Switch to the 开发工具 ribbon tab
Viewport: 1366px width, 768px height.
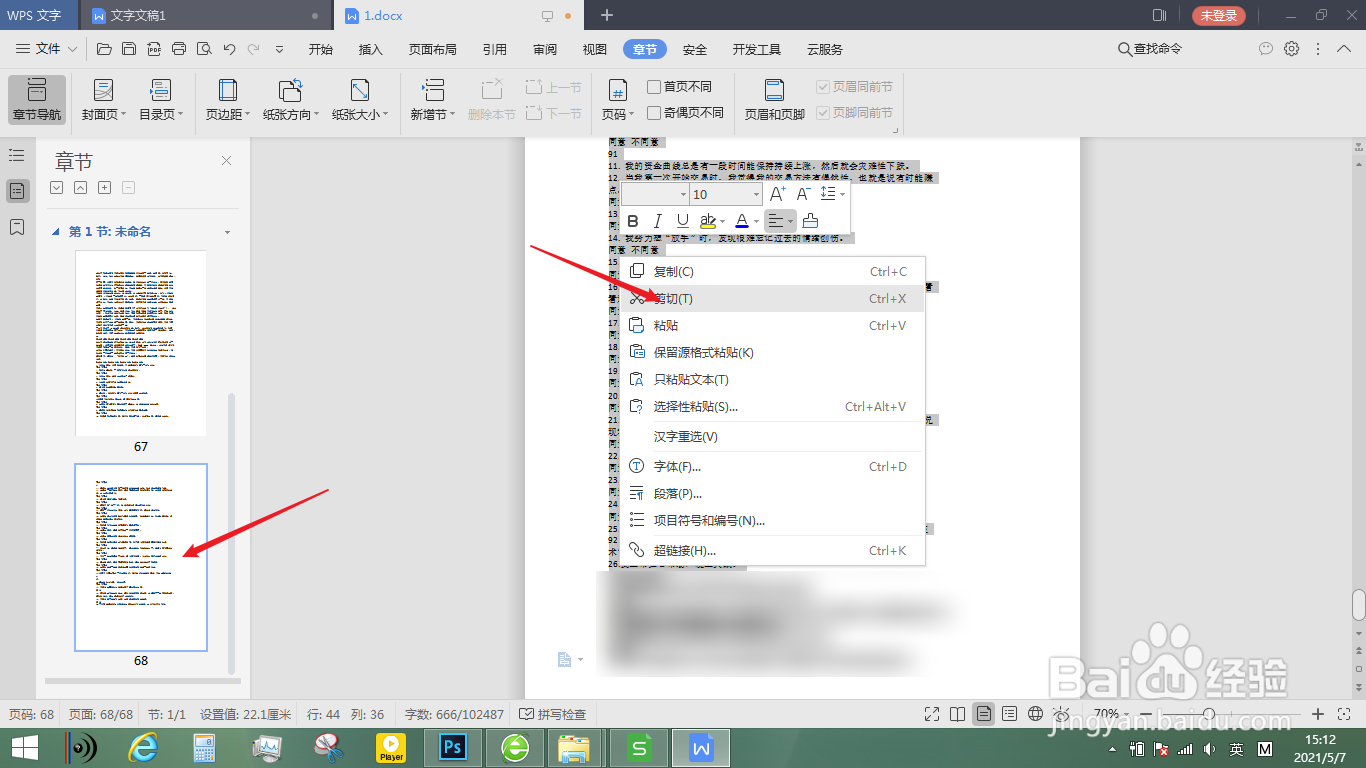(757, 49)
